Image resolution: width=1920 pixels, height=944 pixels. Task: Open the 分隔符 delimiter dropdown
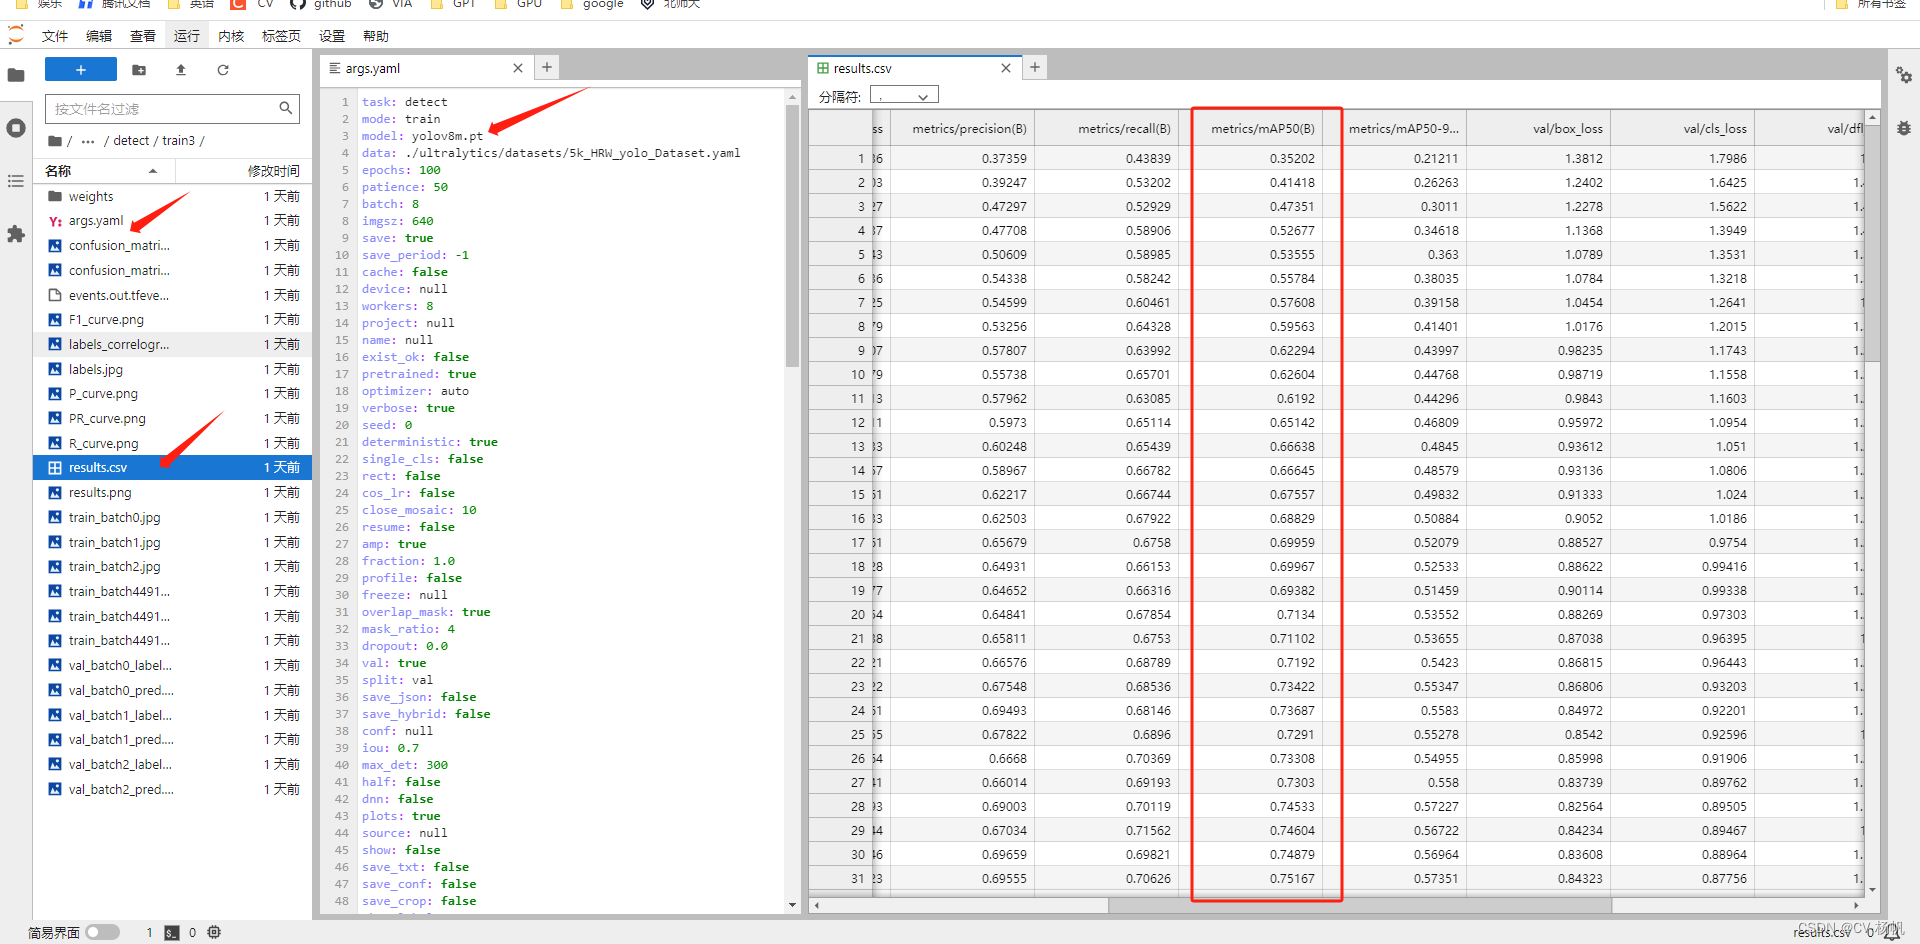[904, 96]
